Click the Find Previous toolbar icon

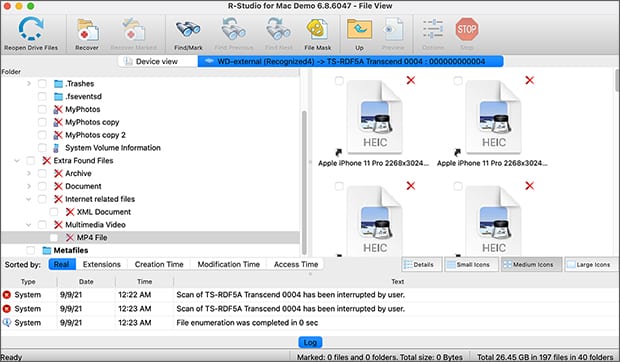(234, 30)
